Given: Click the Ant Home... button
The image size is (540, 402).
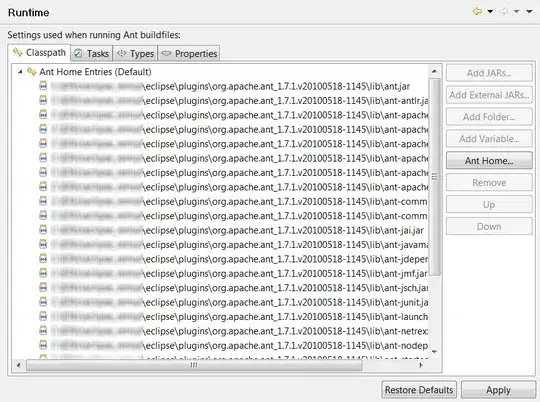Looking at the screenshot, I should pyautogui.click(x=489, y=161).
